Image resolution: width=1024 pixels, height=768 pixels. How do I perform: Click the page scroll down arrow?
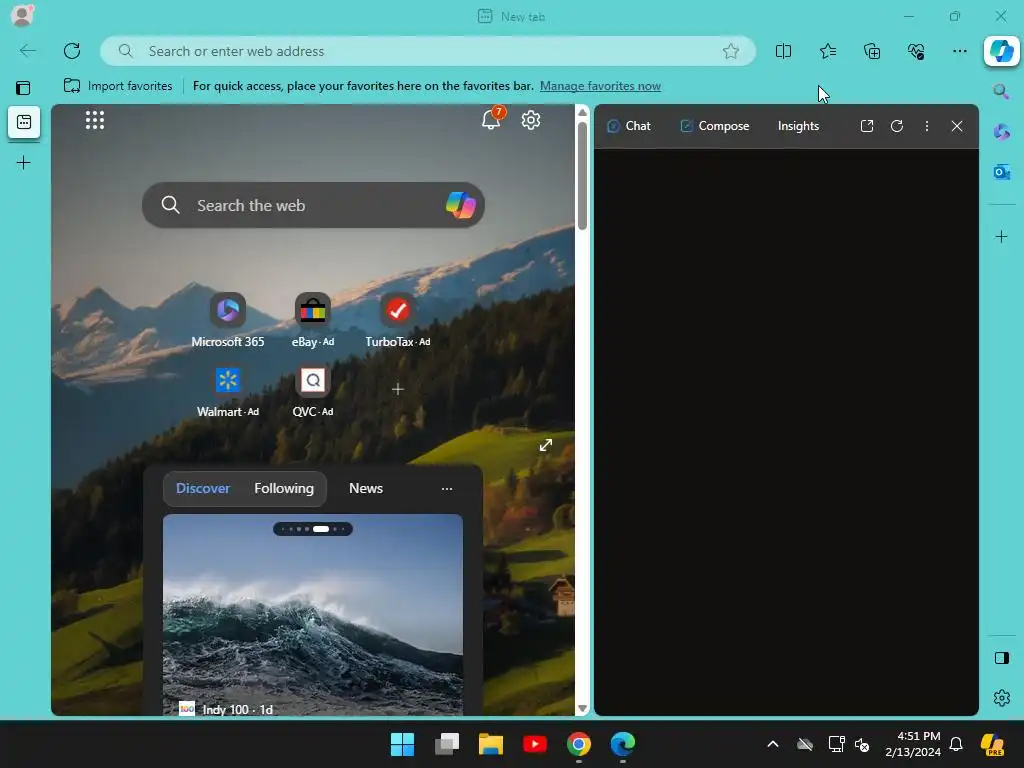pos(583,709)
